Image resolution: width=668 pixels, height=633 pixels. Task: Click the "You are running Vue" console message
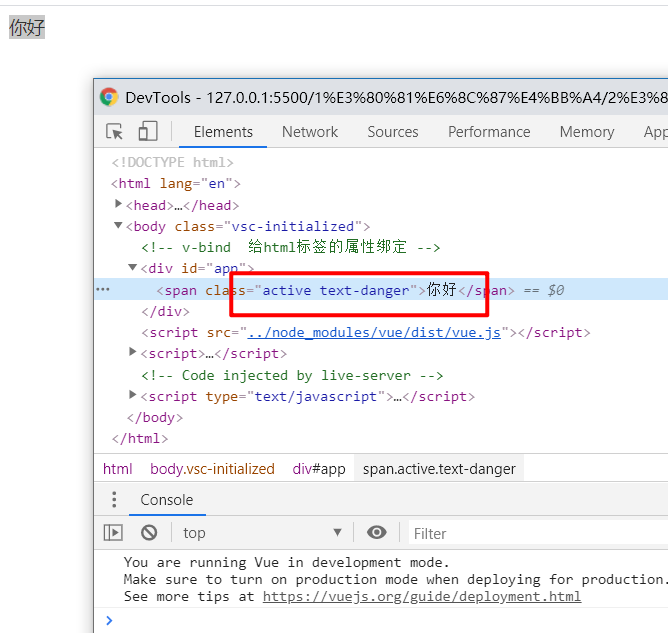click(286, 562)
